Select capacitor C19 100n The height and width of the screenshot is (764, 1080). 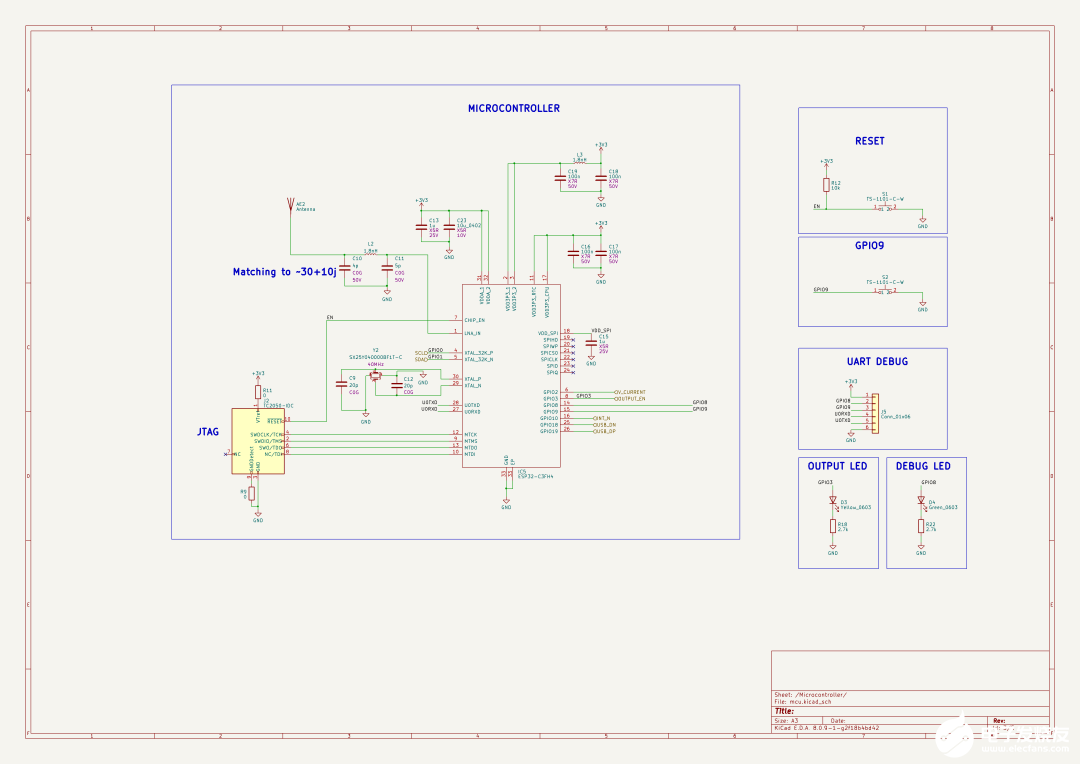coord(560,178)
